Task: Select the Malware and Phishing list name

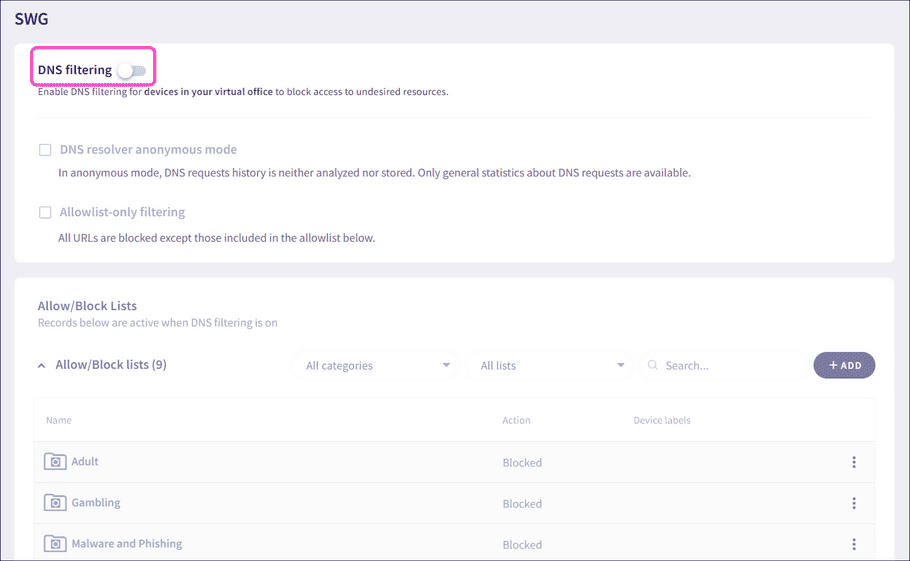Action: (127, 544)
